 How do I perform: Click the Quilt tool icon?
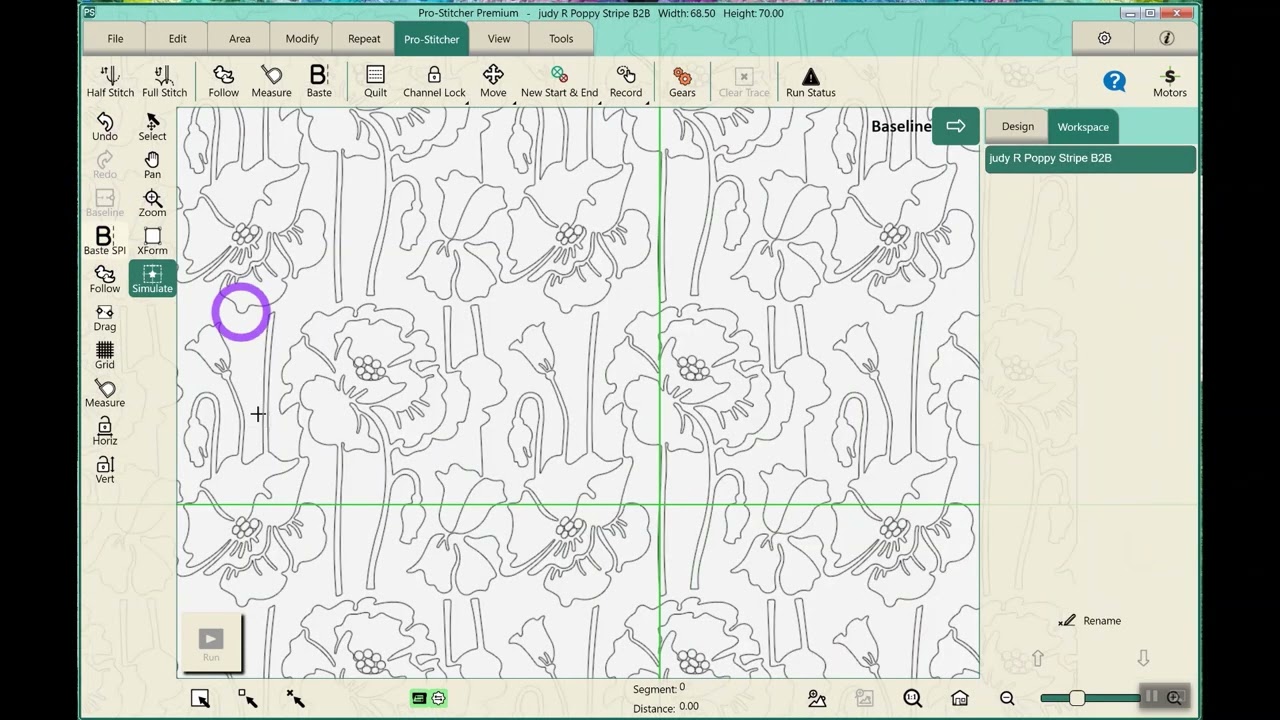coord(375,82)
